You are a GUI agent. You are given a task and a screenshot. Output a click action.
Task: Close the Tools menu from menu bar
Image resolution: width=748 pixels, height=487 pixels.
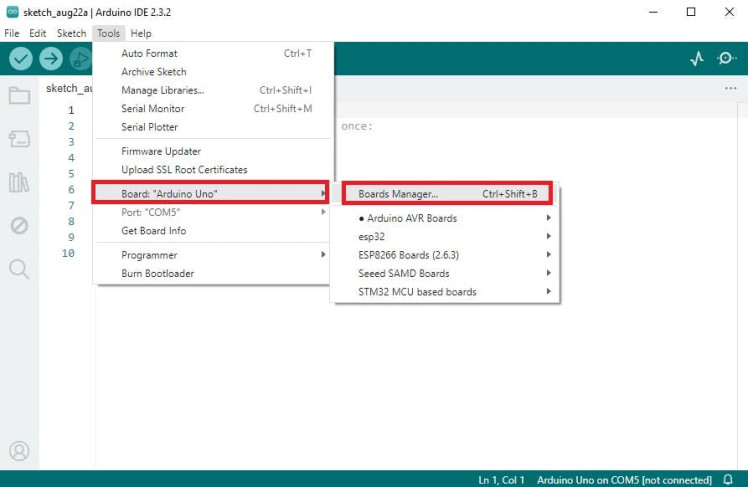click(108, 33)
